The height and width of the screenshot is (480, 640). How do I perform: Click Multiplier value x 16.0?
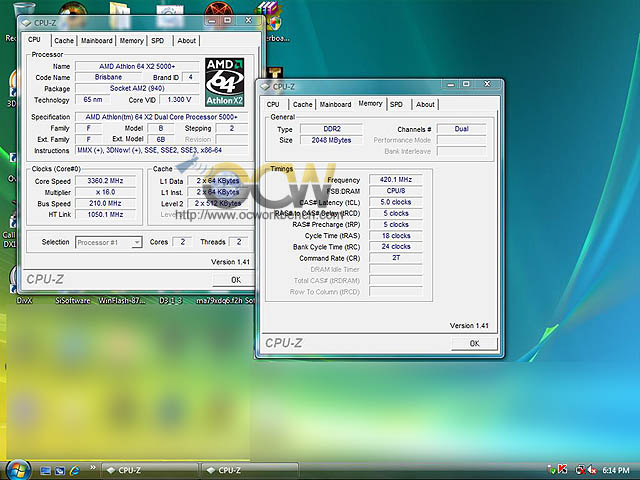click(x=105, y=192)
